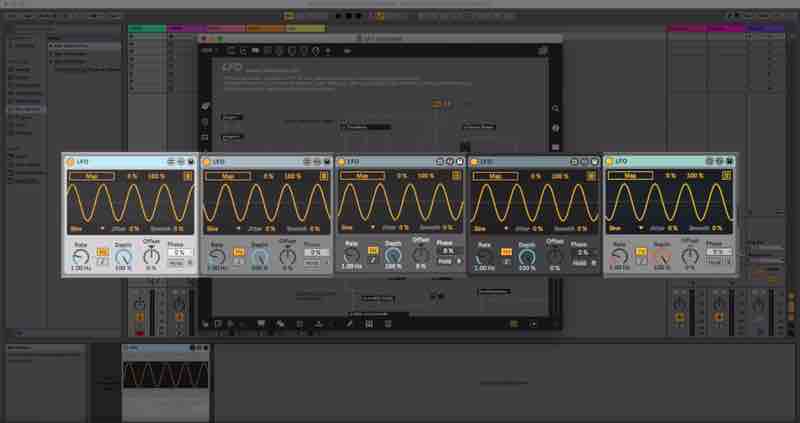
Task: Click Depth knob in fourth dark LFO panel
Action: 527,257
